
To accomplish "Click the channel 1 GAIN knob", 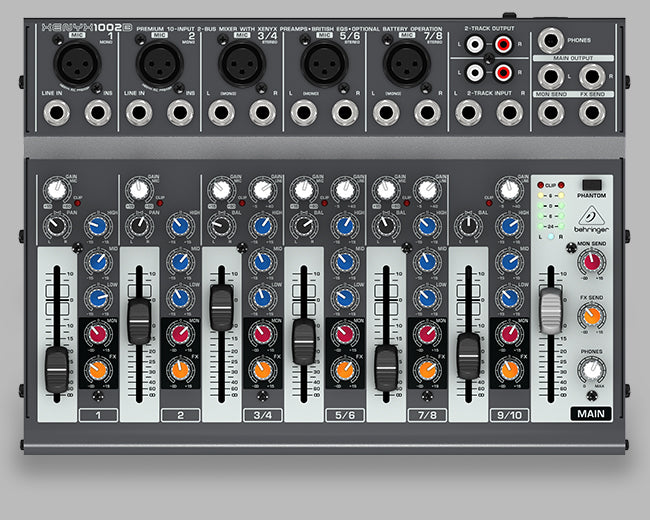I will point(55,190).
